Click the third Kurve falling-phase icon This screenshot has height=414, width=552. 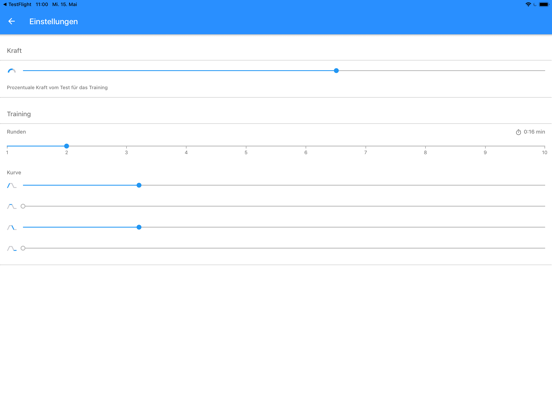point(12,227)
